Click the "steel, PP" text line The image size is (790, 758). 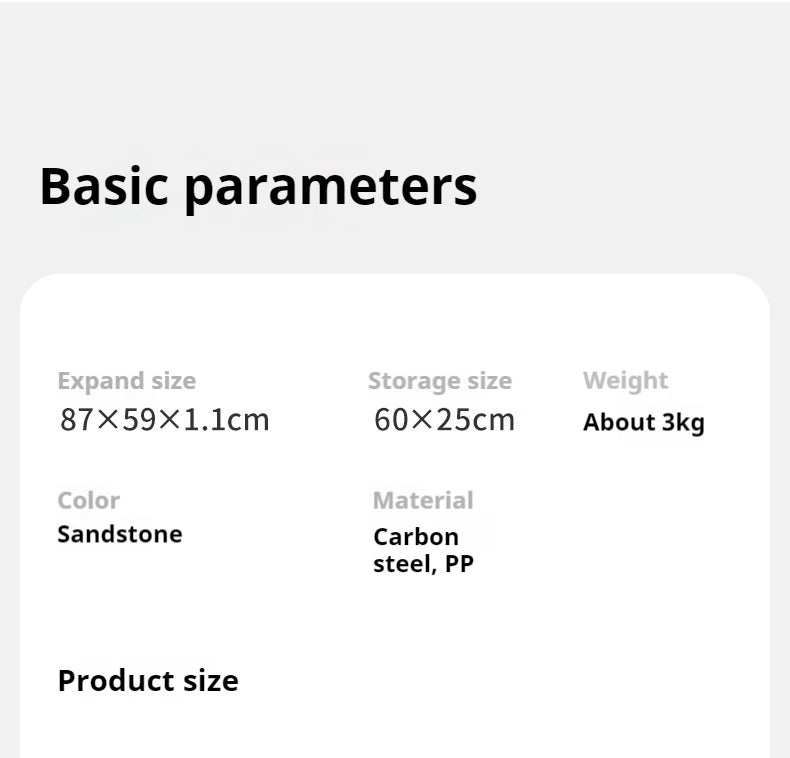click(423, 564)
